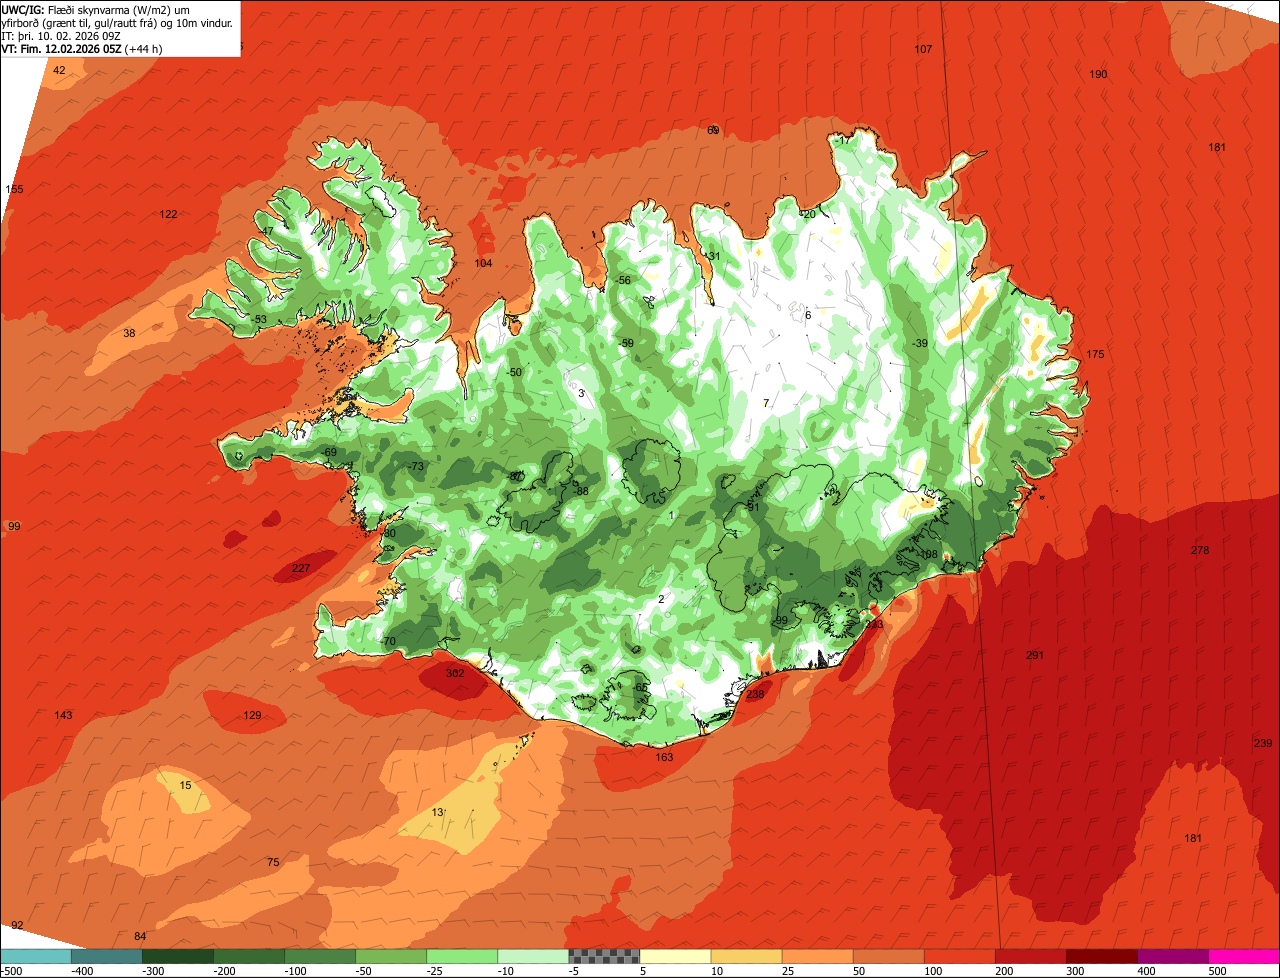The image size is (1280, 978).
Task: Click the value '175' off the east coast
Action: [x=1095, y=354]
